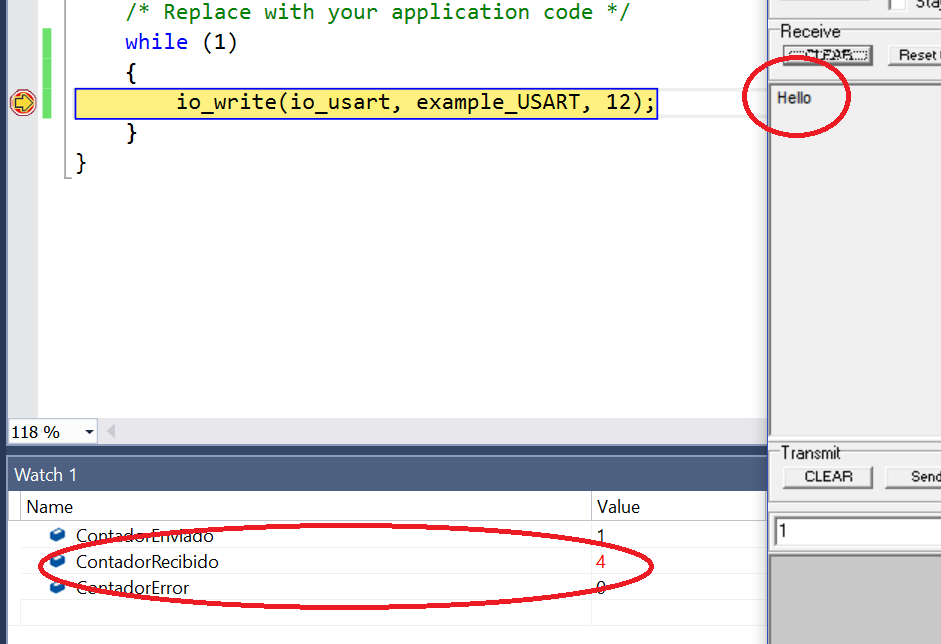Select the ContadorRecibido watch variable
941x644 pixels.
coord(147,562)
